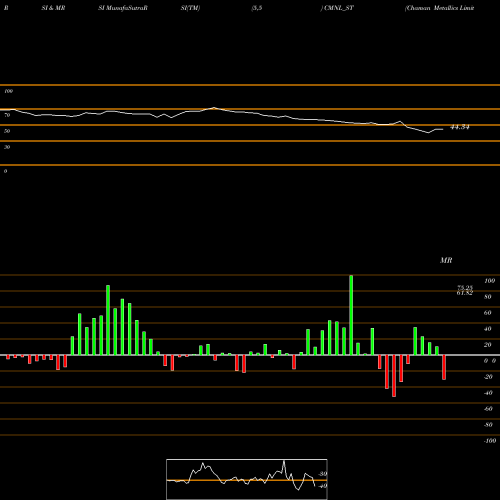Click the orange midline in the mini chart

click(x=247, y=480)
